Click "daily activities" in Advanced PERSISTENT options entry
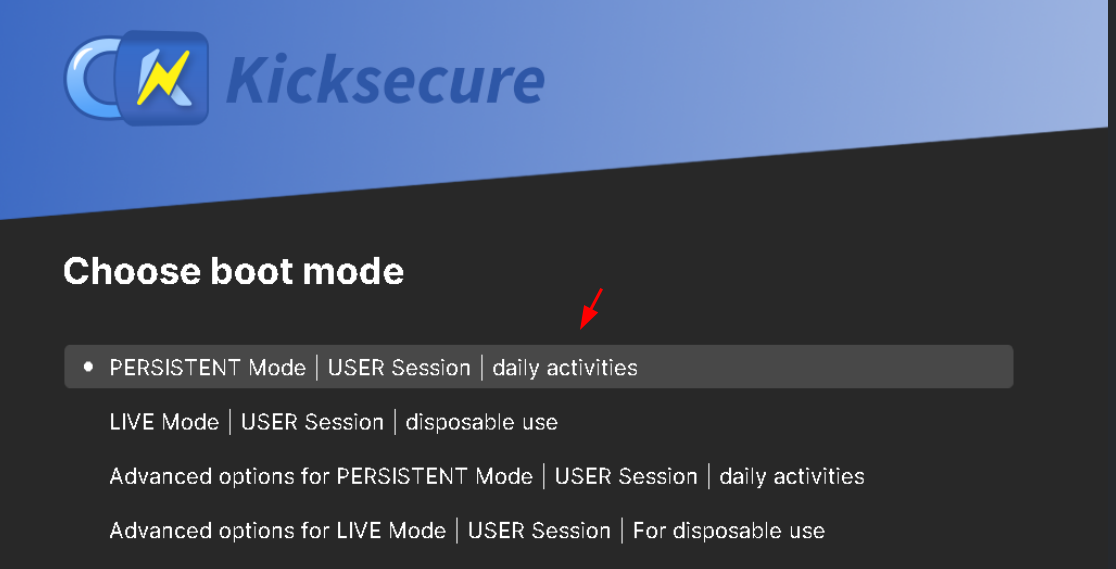The height and width of the screenshot is (569, 1116). [x=792, y=476]
